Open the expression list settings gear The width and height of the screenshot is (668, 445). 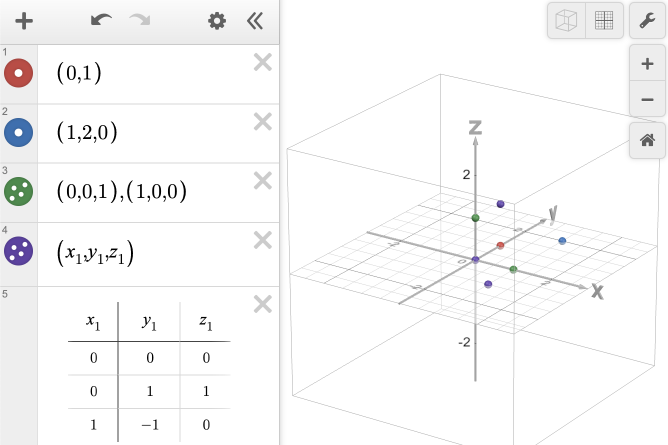click(x=217, y=21)
